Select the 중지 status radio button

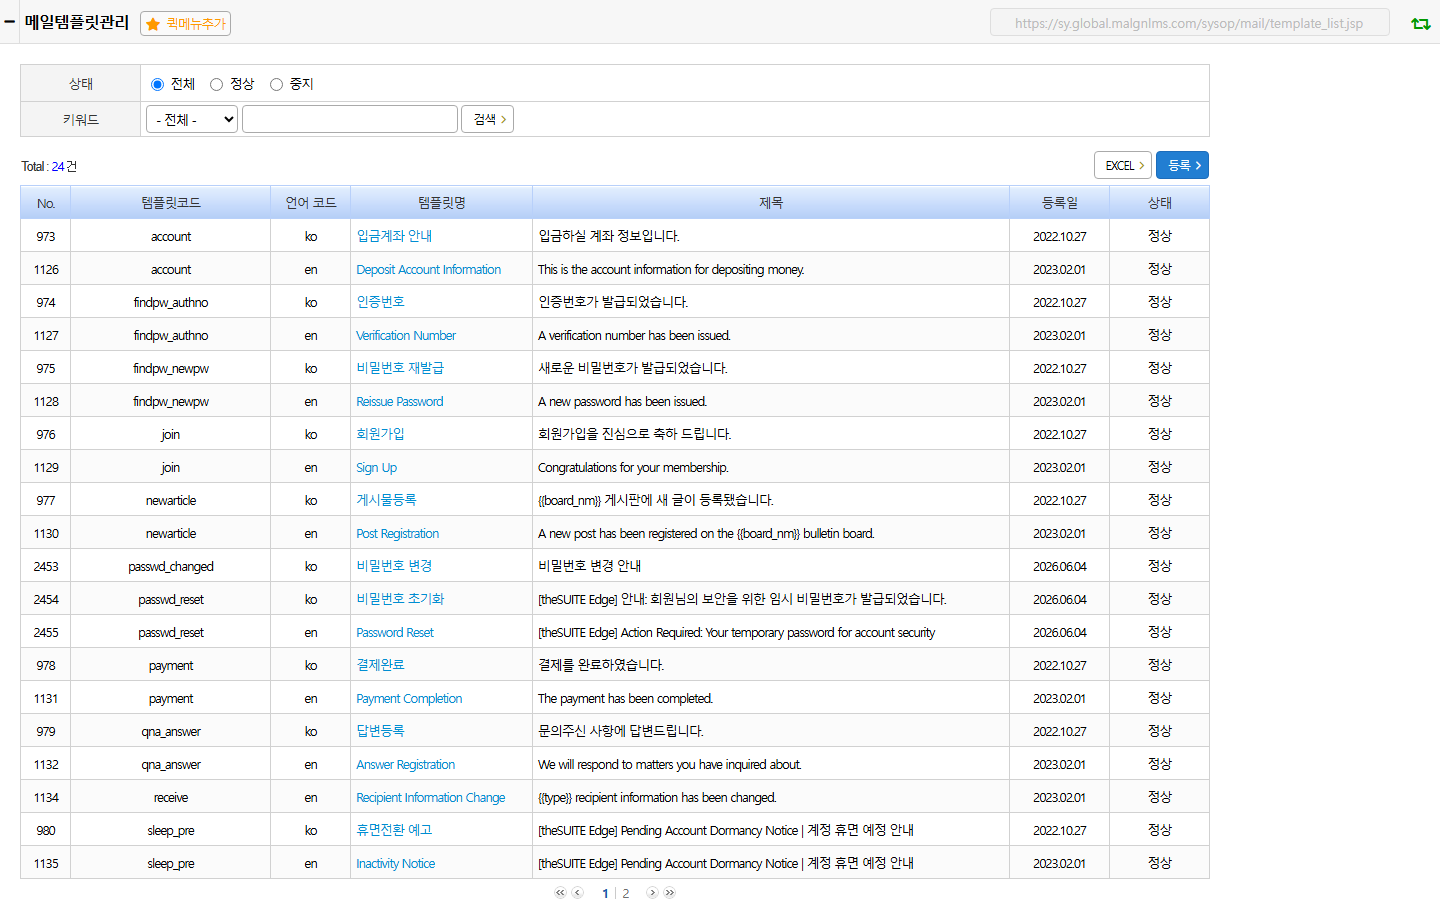click(276, 84)
